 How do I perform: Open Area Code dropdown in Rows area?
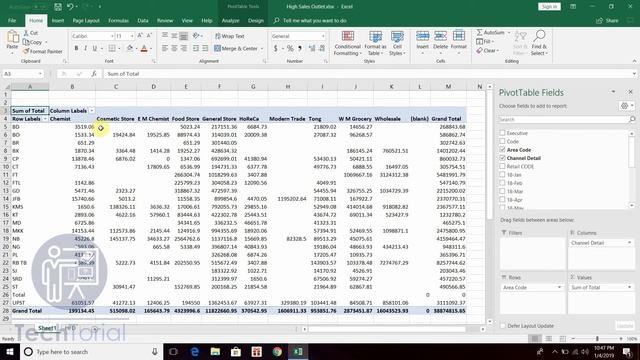pos(559,287)
